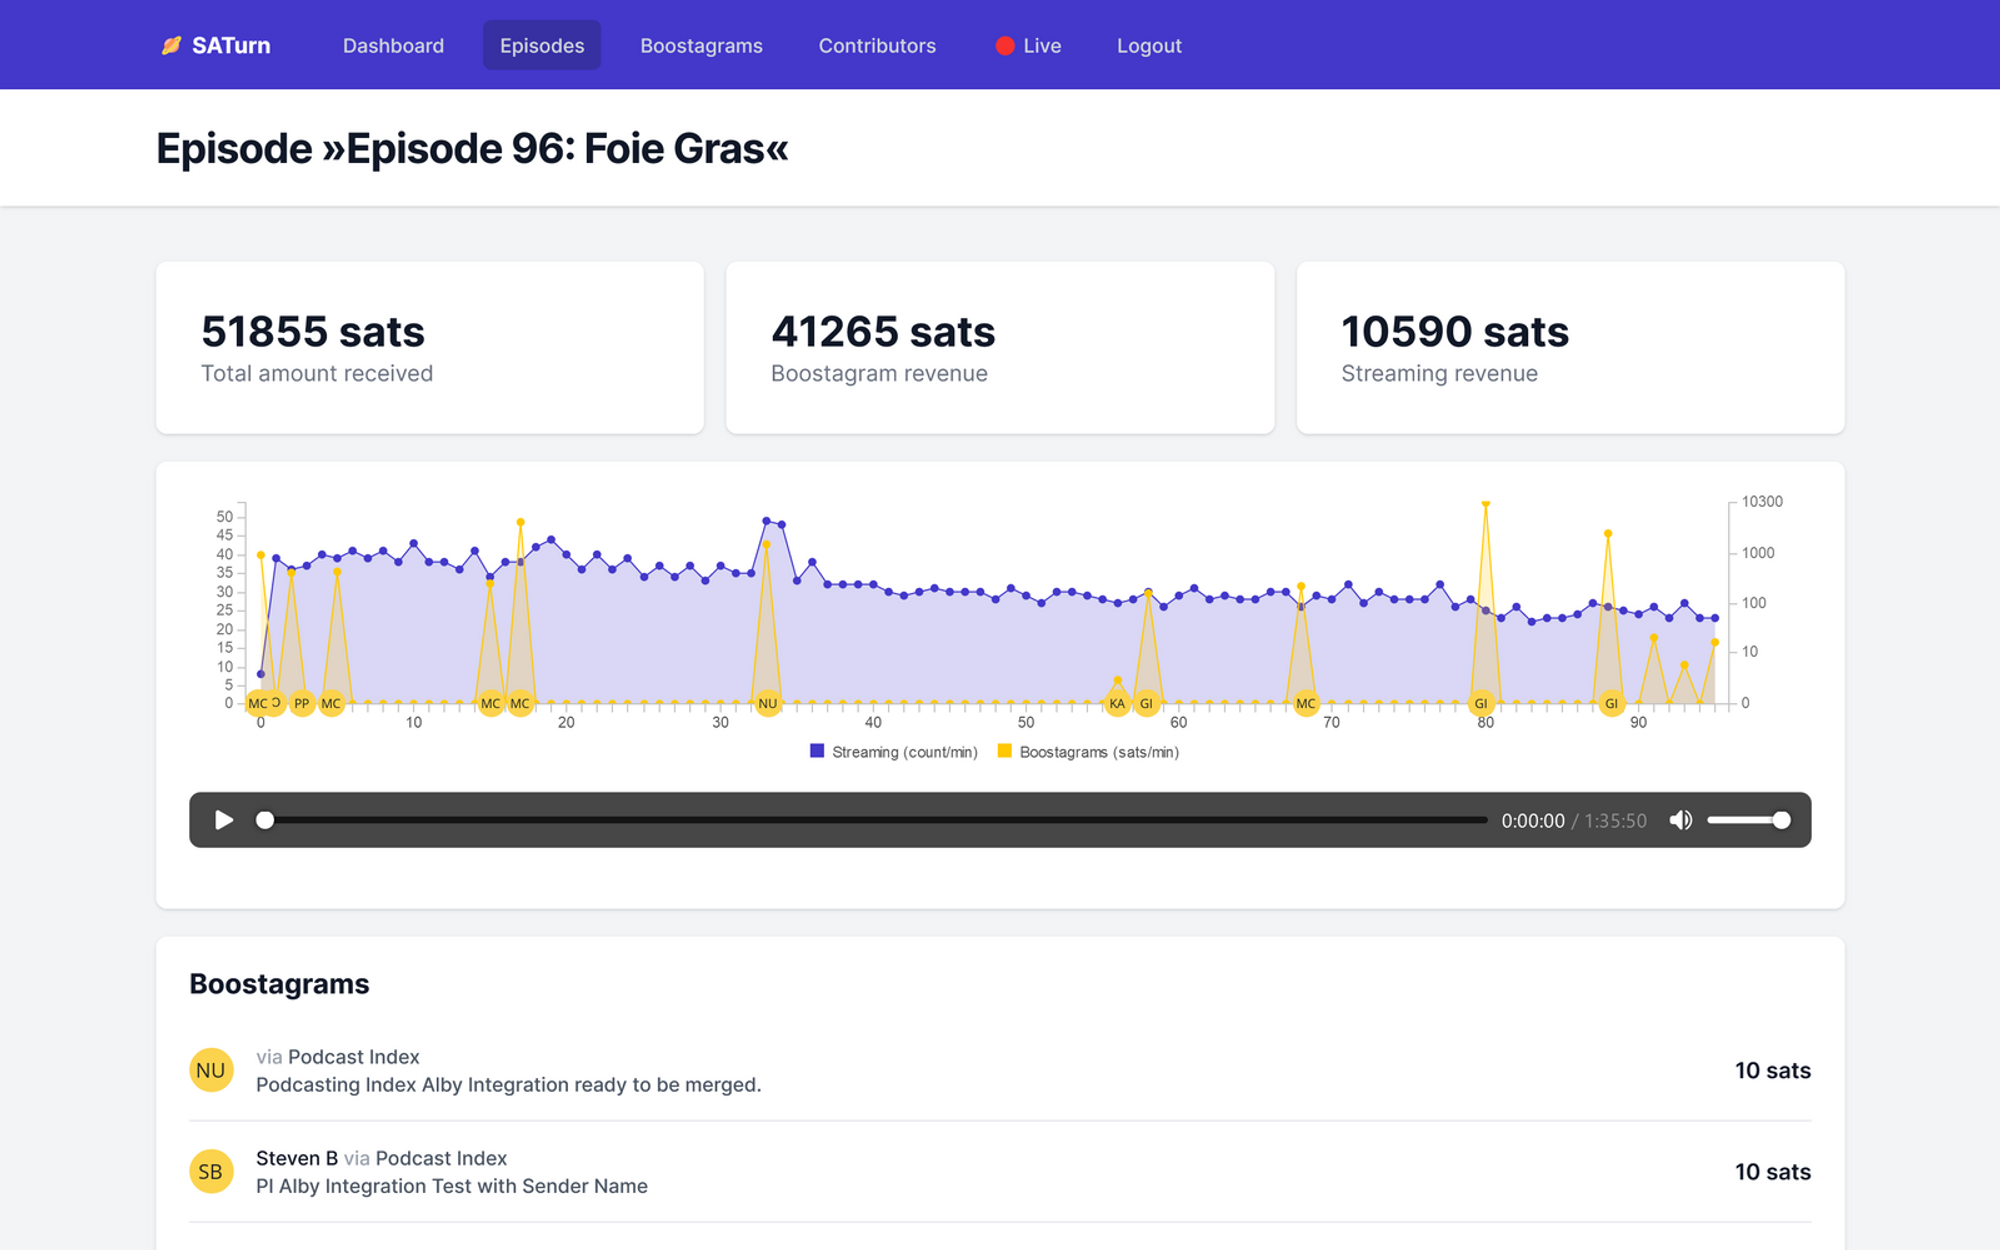Click the NU marker on the chart
The height and width of the screenshot is (1250, 2000).
click(767, 703)
